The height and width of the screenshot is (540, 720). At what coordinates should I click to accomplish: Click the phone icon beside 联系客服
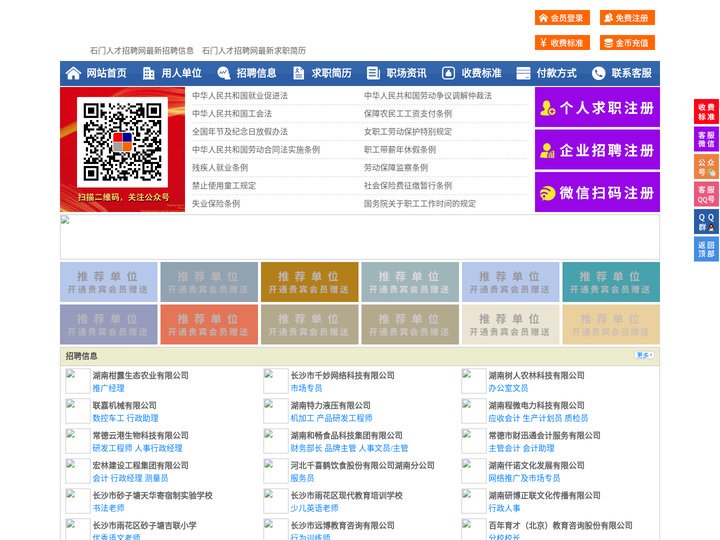click(598, 73)
